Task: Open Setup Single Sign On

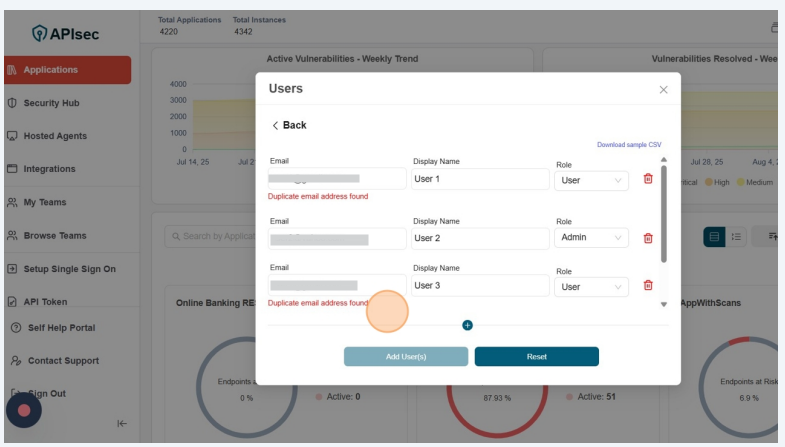Action: click(x=69, y=269)
